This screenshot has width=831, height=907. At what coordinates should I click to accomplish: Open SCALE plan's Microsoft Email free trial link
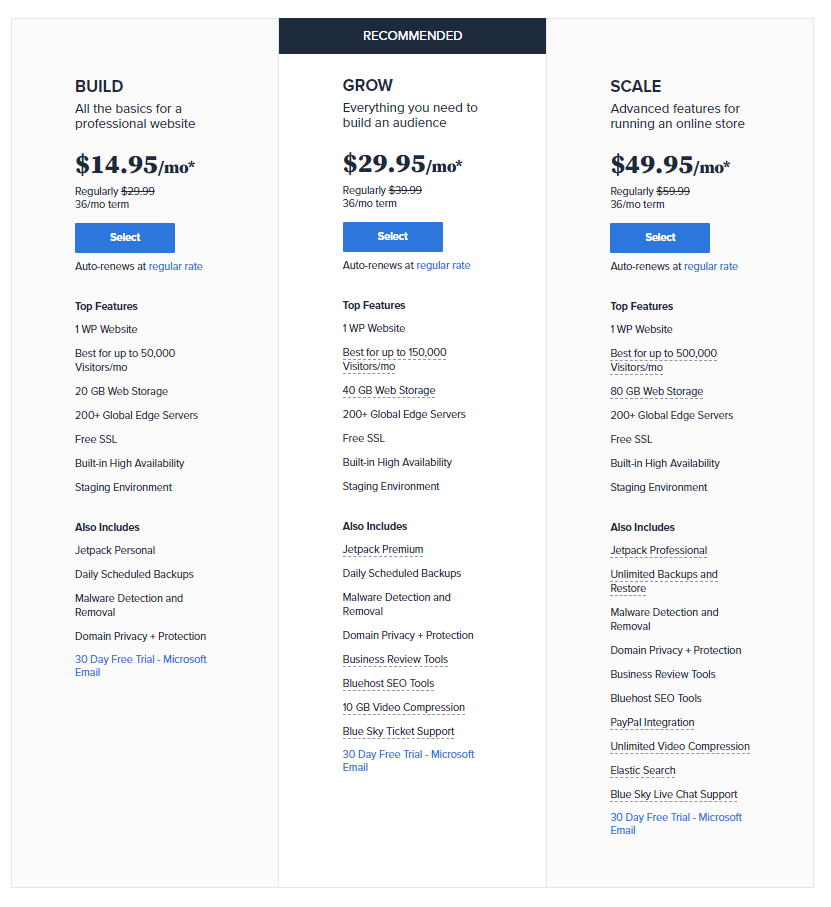point(676,824)
